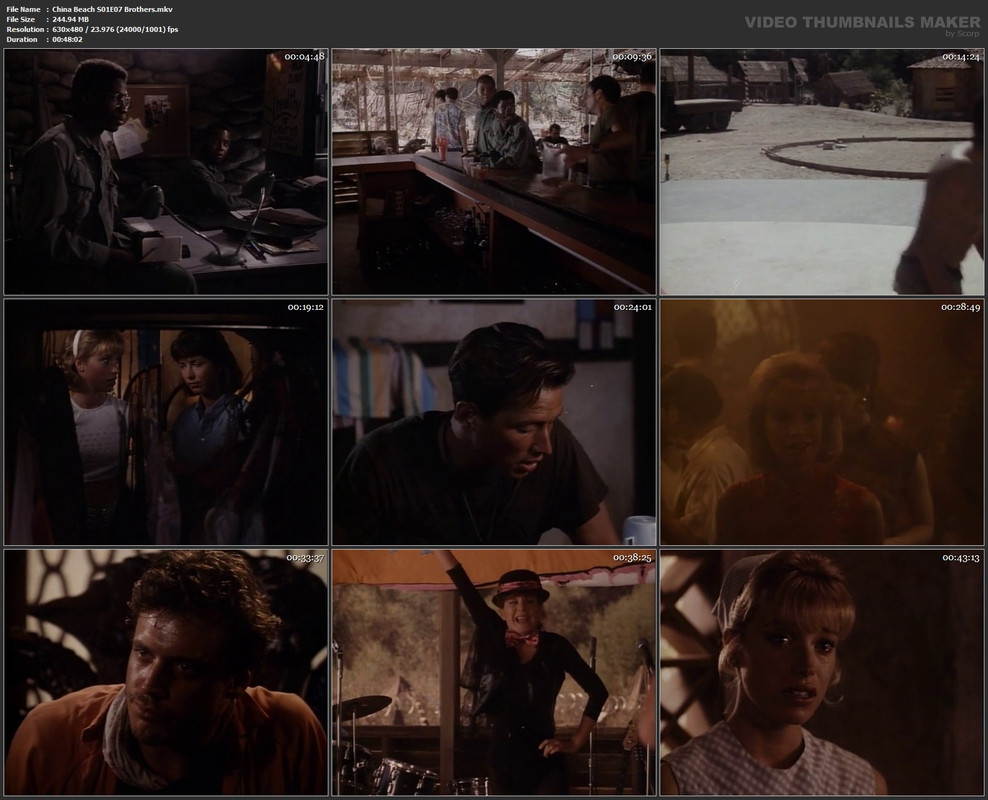Click the 'File Size' label
The image size is (988, 800).
(x=21, y=20)
